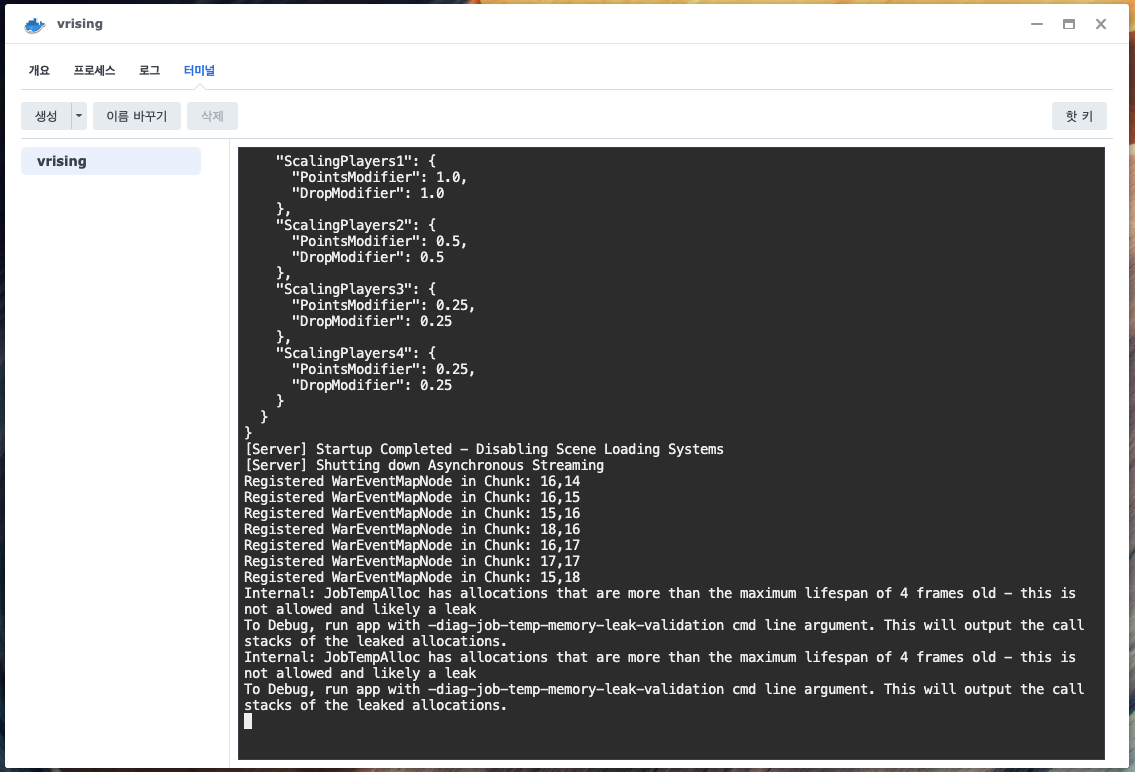Select the 터미널 tab

199,70
